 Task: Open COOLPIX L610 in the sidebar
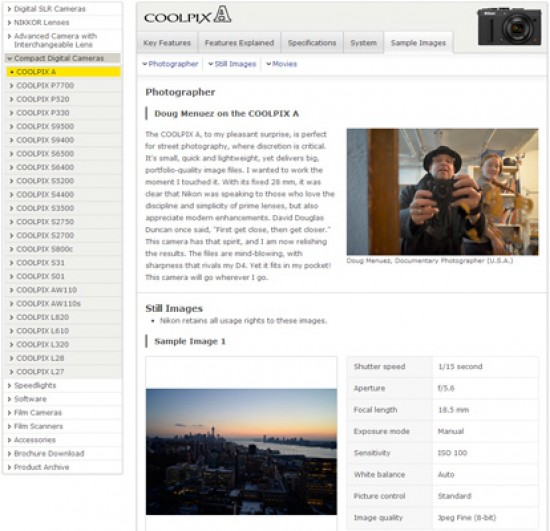click(x=63, y=331)
